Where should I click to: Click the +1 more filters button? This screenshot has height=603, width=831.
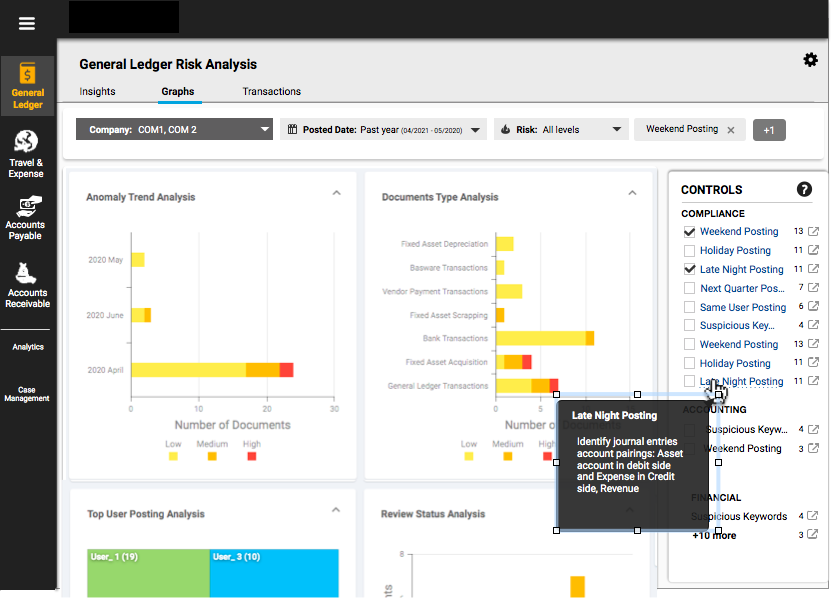(x=769, y=130)
